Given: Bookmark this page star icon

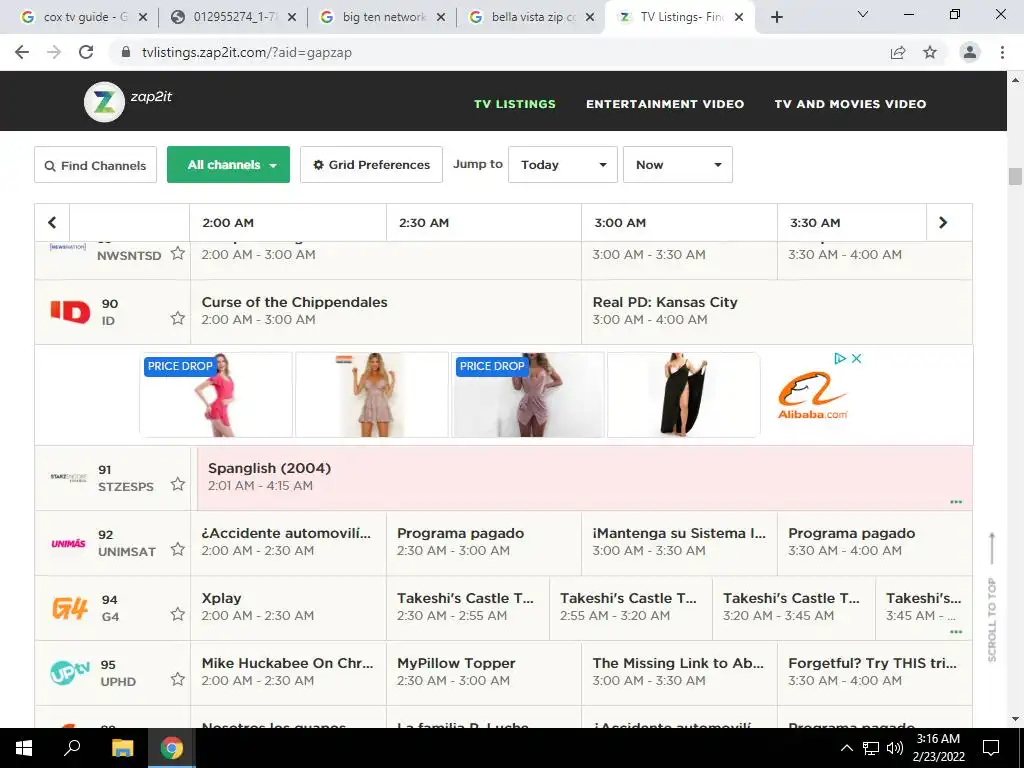Looking at the screenshot, I should point(930,52).
